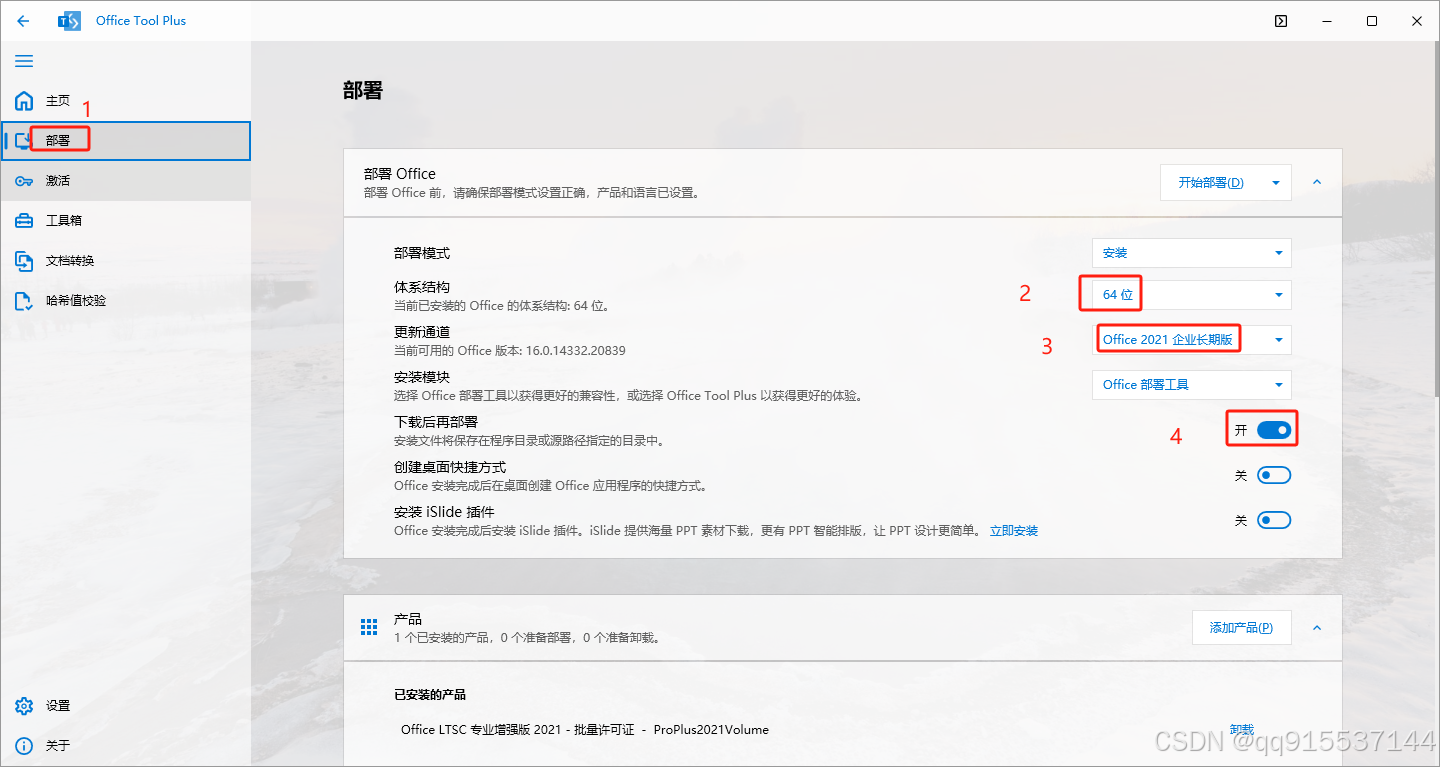Collapse the 产品 section

click(x=1317, y=628)
